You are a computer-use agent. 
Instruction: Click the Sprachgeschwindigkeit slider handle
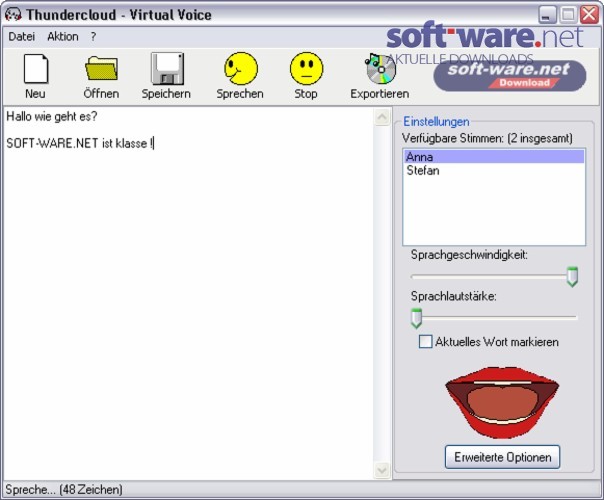click(x=572, y=277)
